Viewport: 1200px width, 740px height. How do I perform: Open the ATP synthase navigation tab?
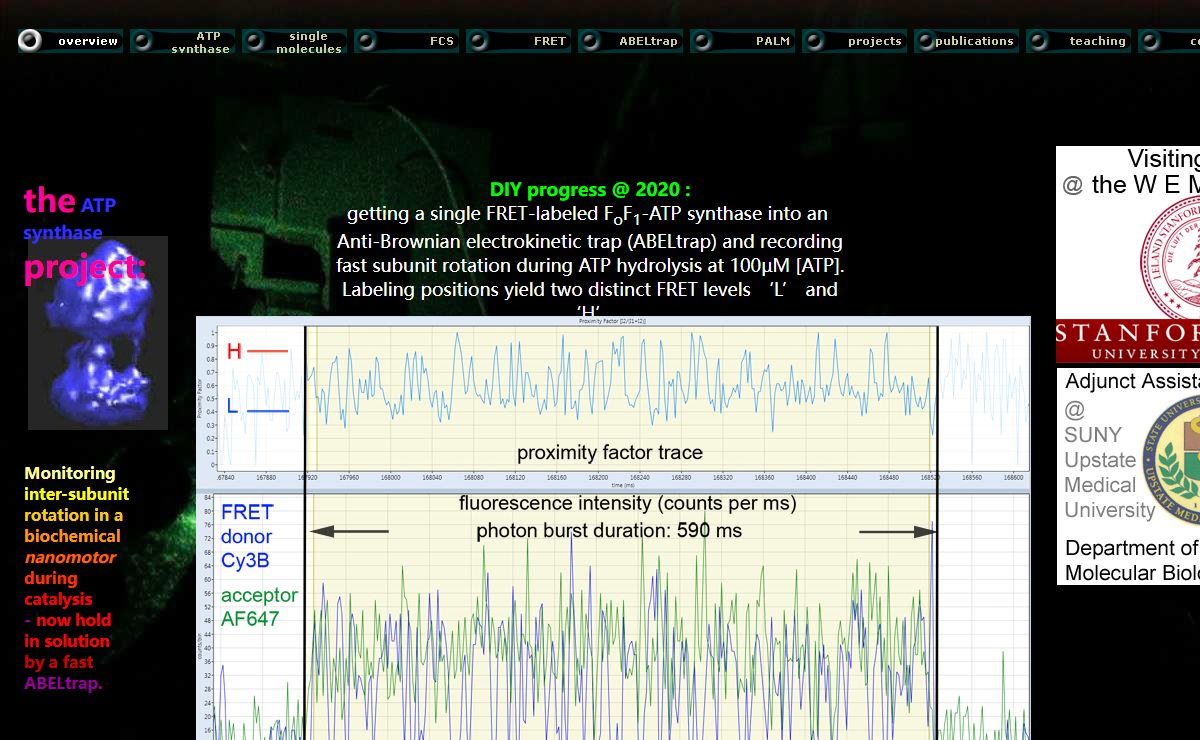[184, 41]
